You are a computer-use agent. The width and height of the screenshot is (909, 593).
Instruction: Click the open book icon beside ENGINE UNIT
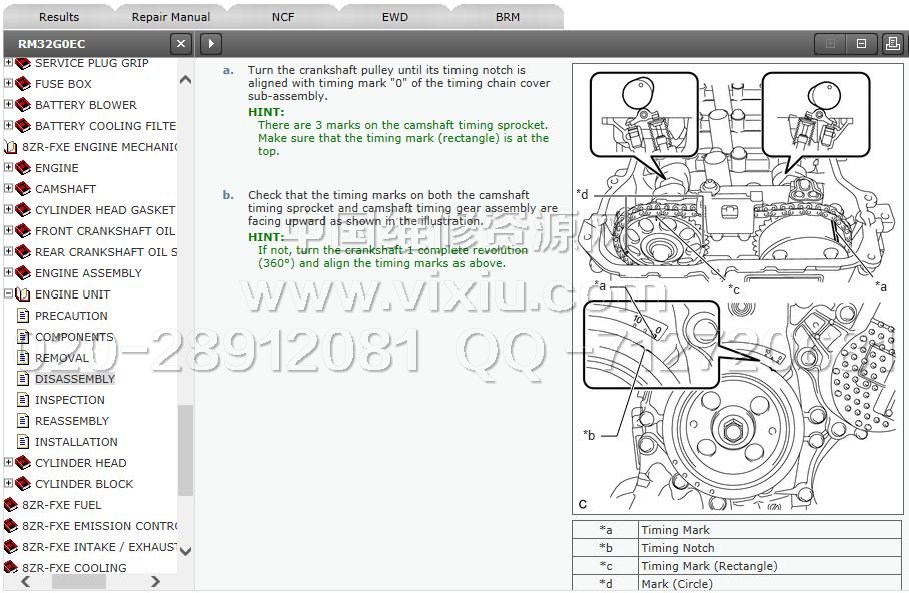coord(23,295)
